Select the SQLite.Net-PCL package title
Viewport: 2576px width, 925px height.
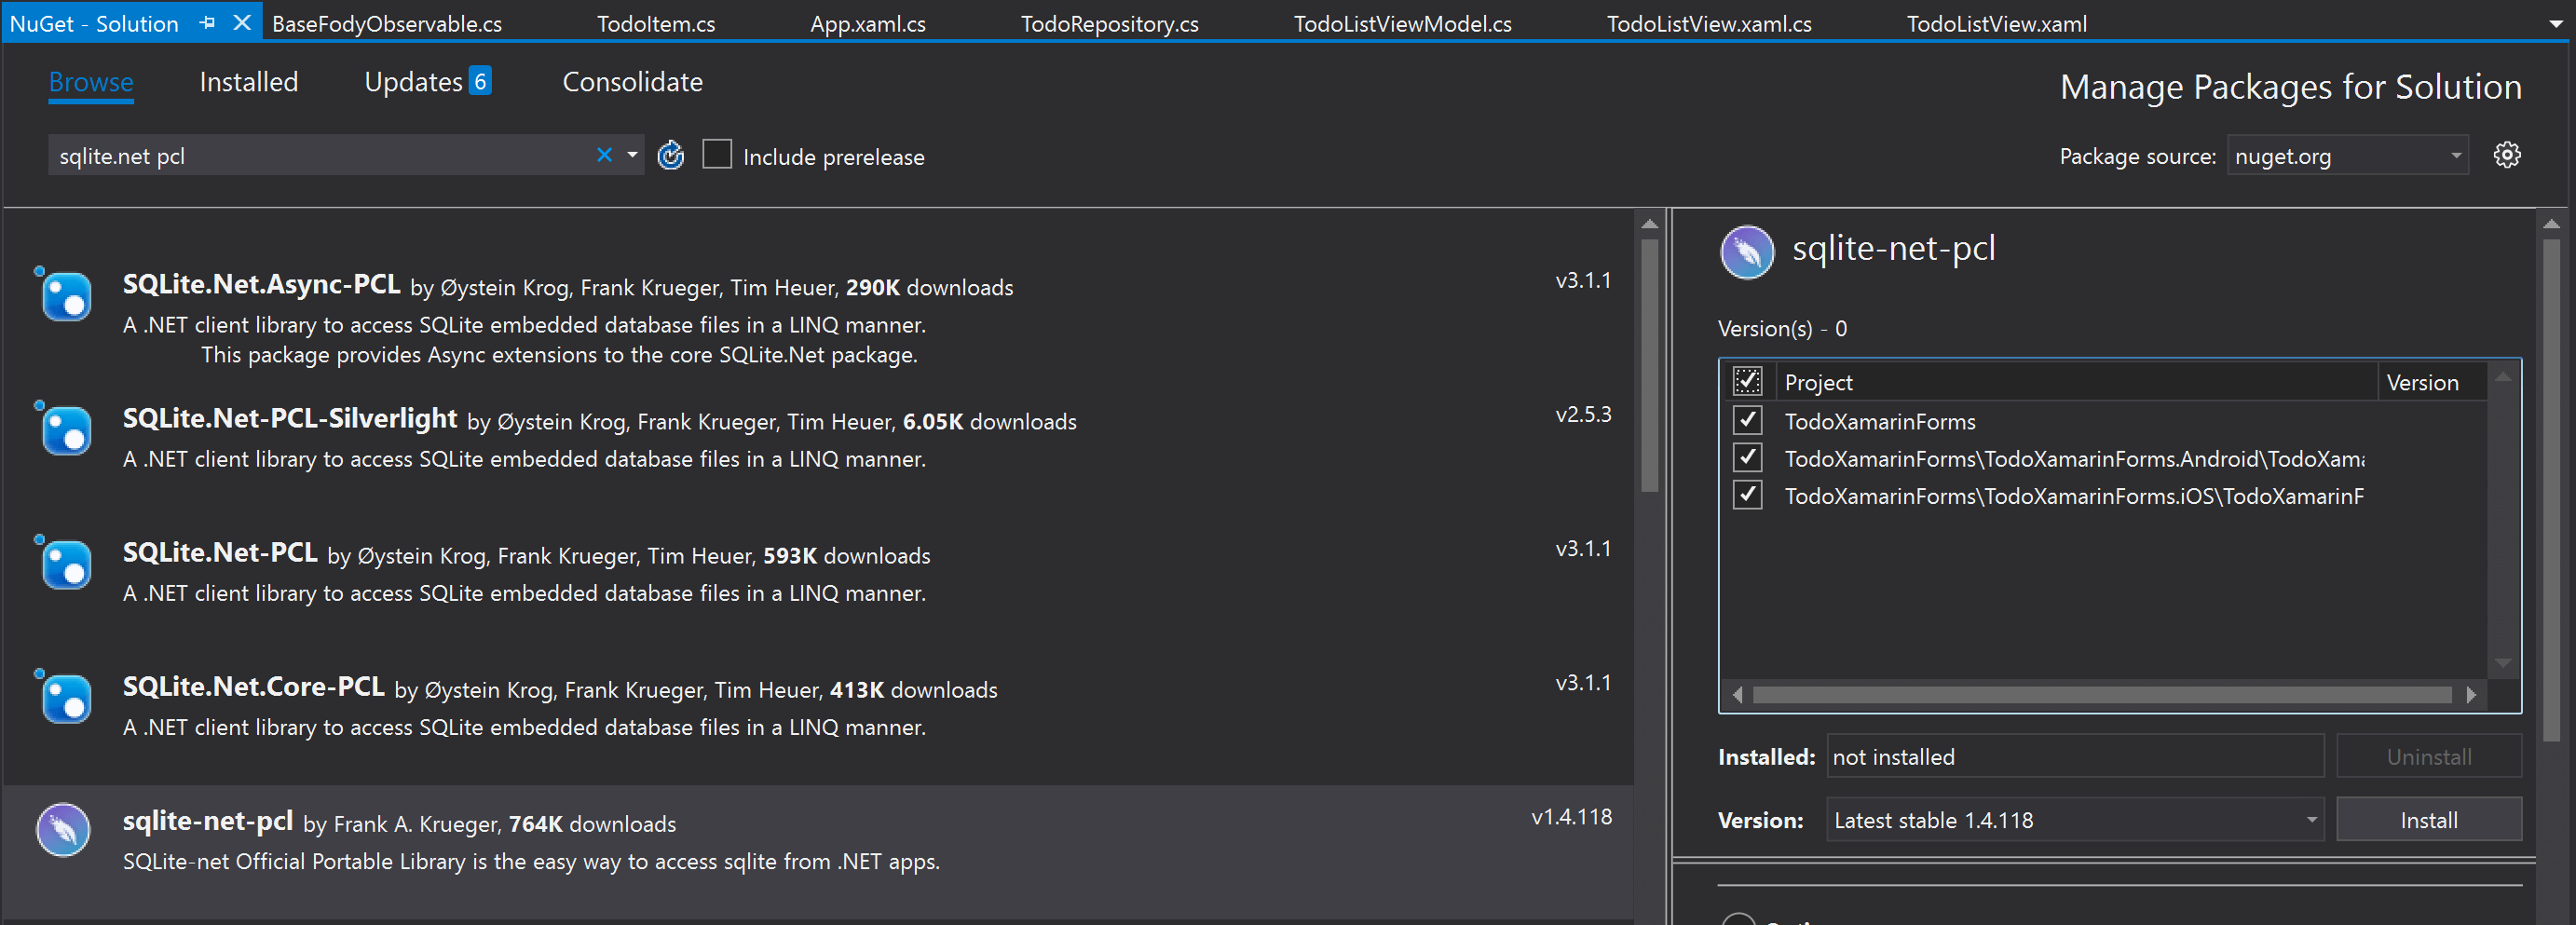[220, 553]
